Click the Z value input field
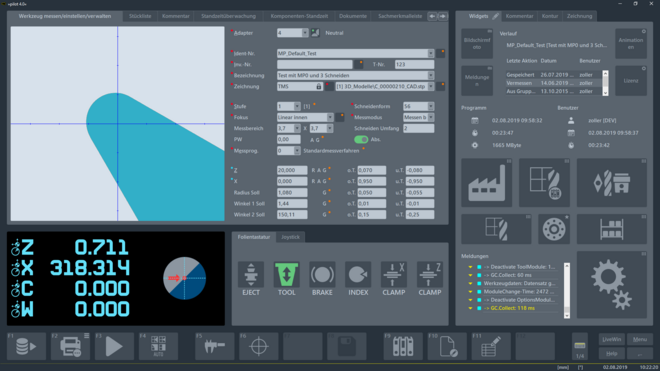This screenshot has width=660, height=371. click(x=292, y=170)
